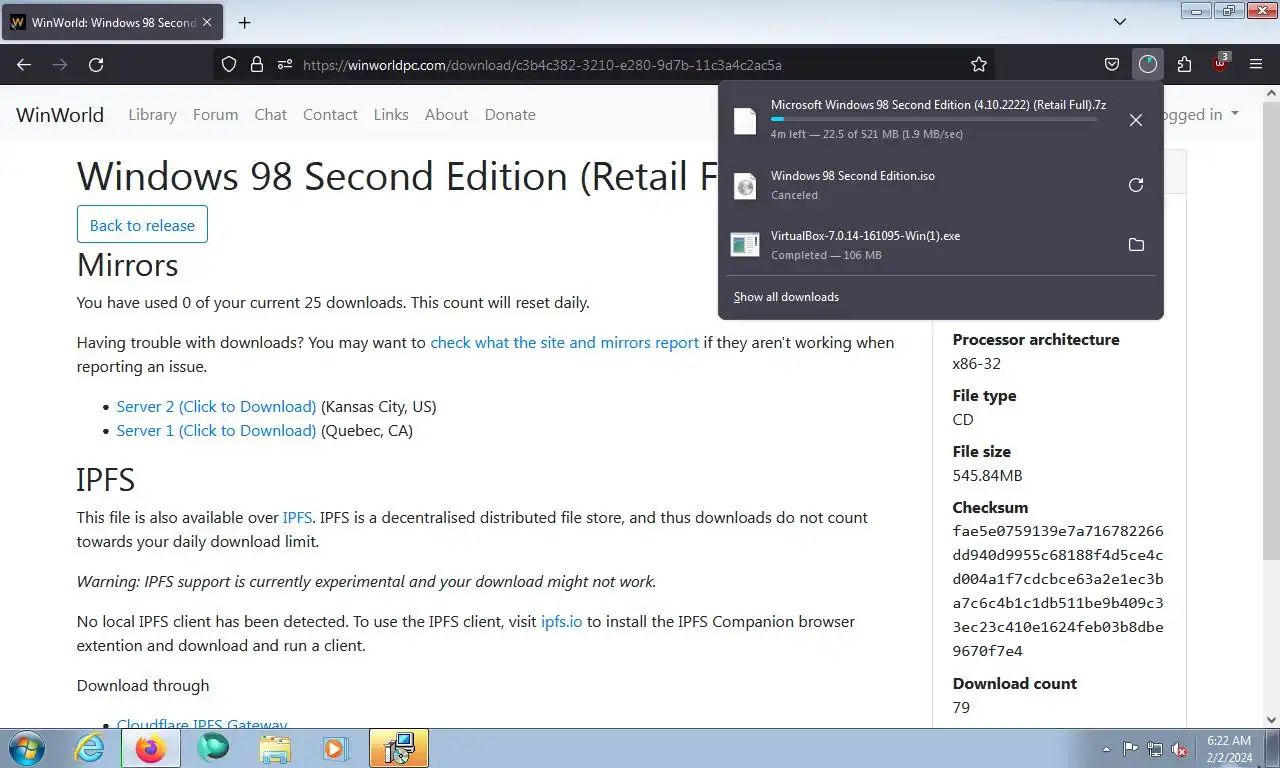Open the Links nav item
The image size is (1280, 768).
391,114
